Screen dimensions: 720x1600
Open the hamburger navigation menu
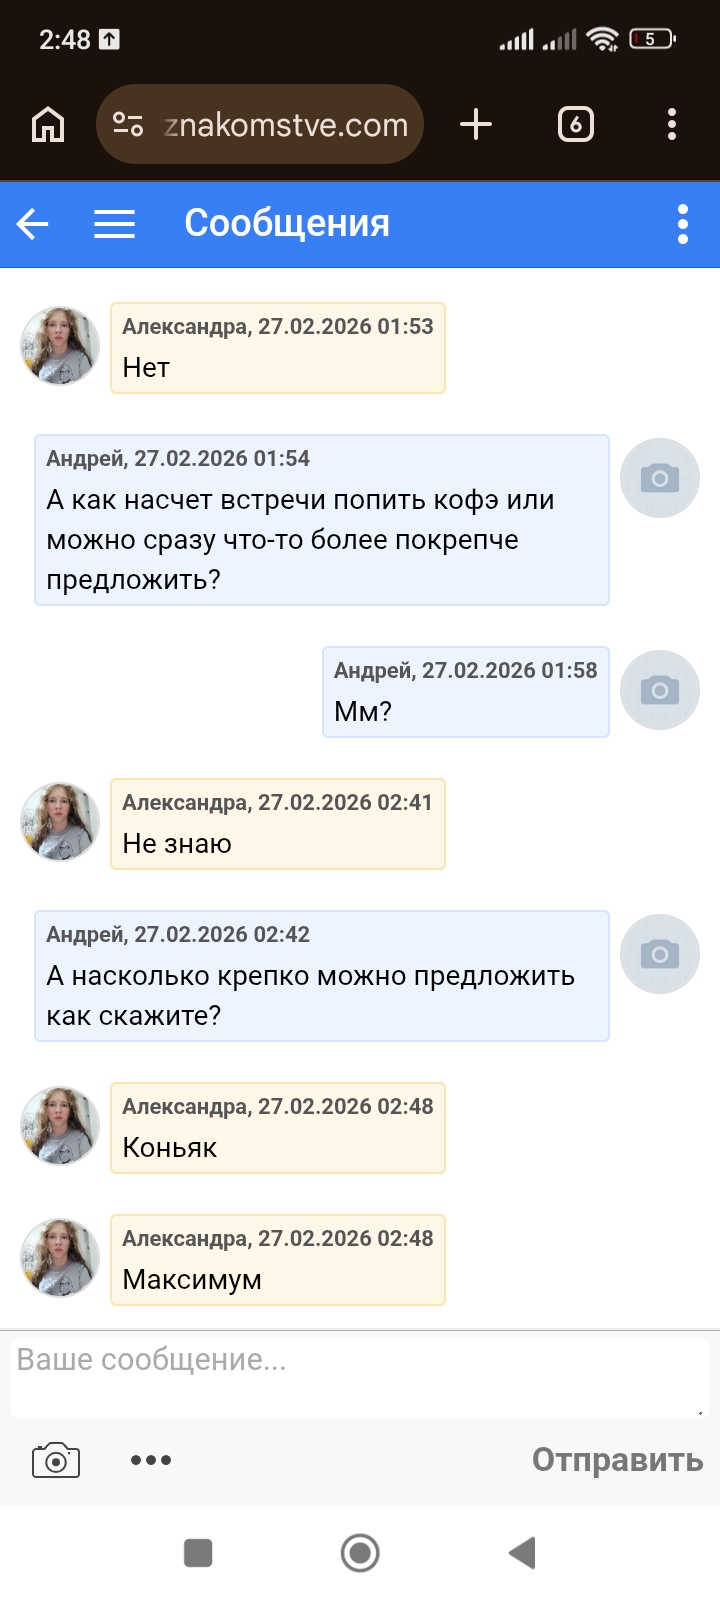(115, 224)
